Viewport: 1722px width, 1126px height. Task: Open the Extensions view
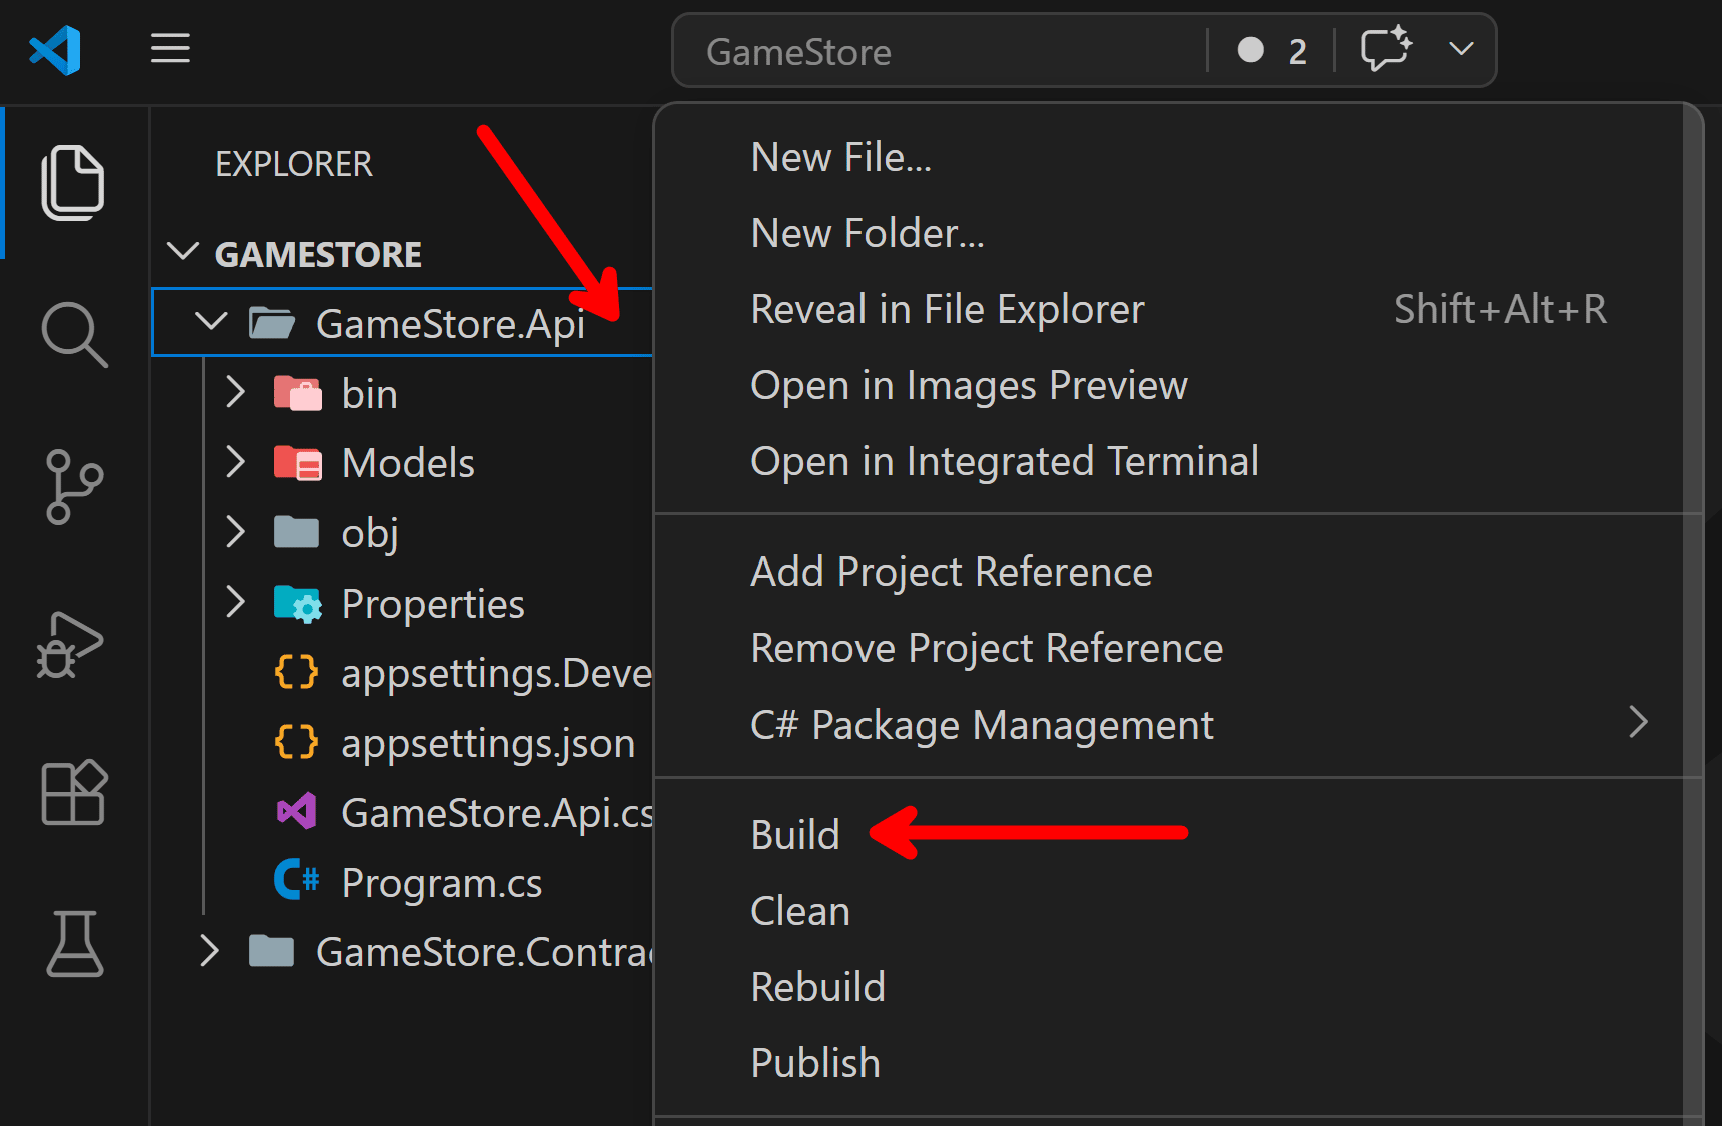[74, 792]
